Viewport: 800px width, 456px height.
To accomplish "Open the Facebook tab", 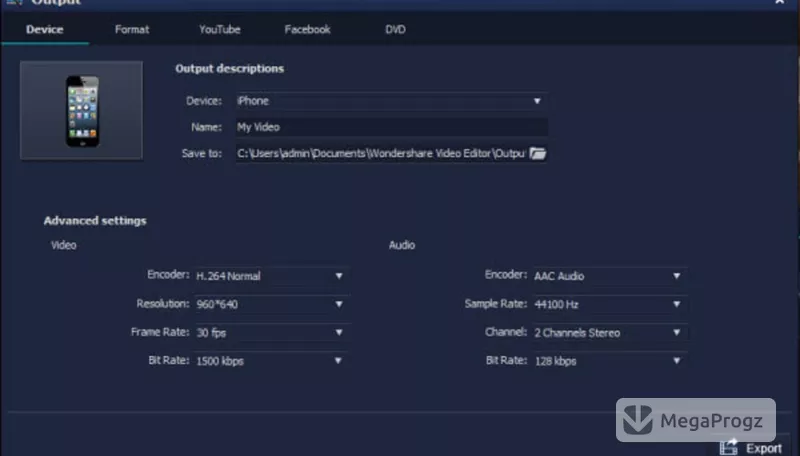I will pos(307,30).
